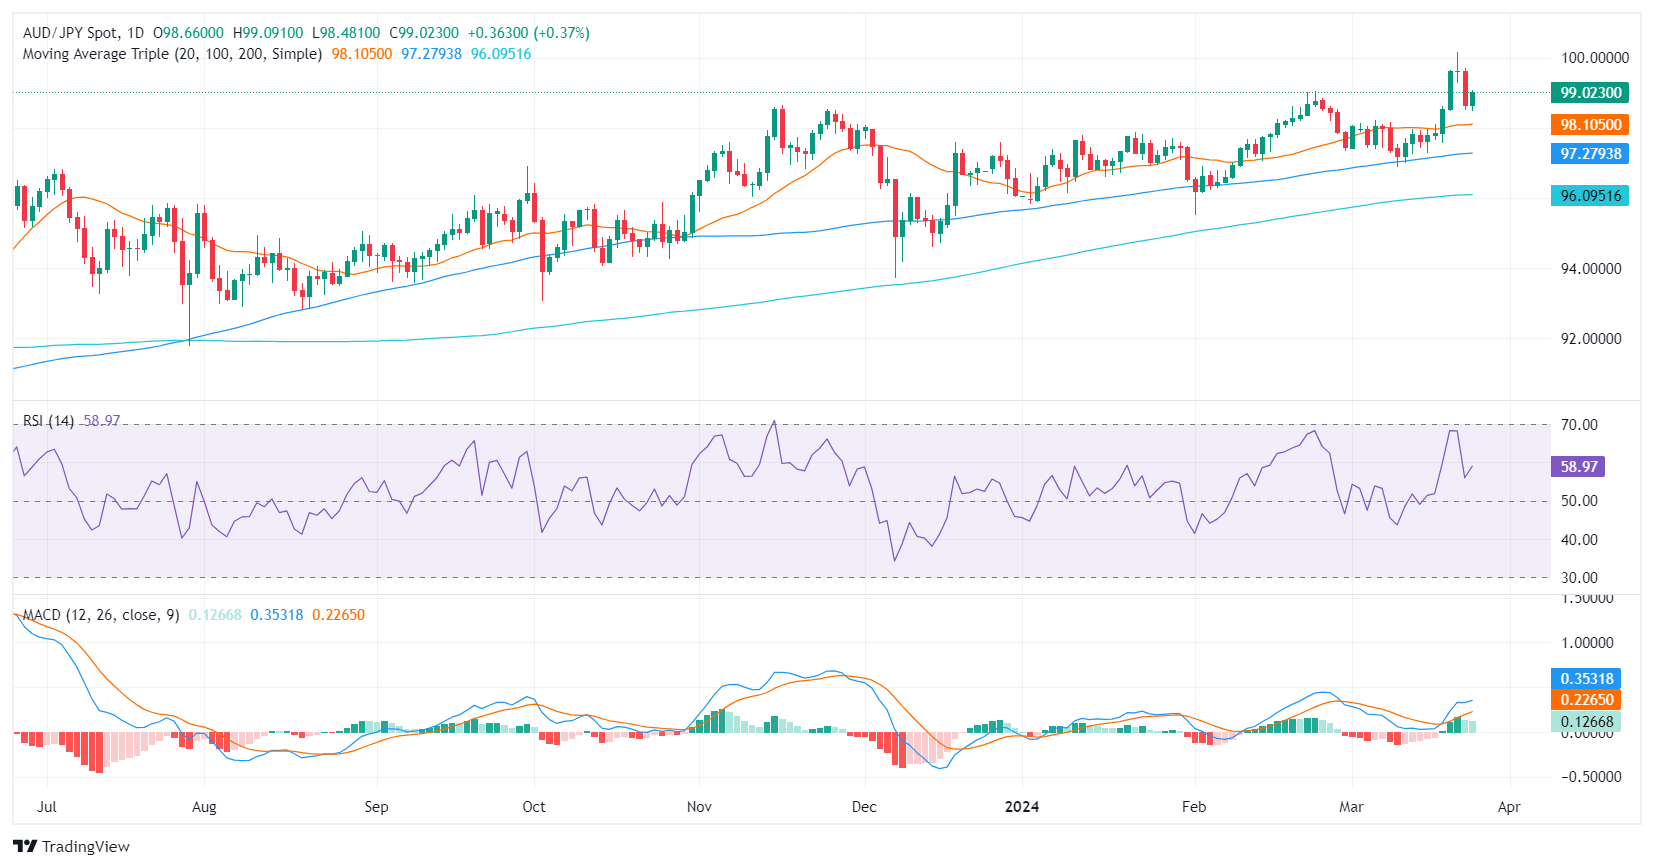Image resolution: width=1654 pixels, height=868 pixels.
Task: Click the green 99.02300 current price tag
Action: click(1589, 93)
